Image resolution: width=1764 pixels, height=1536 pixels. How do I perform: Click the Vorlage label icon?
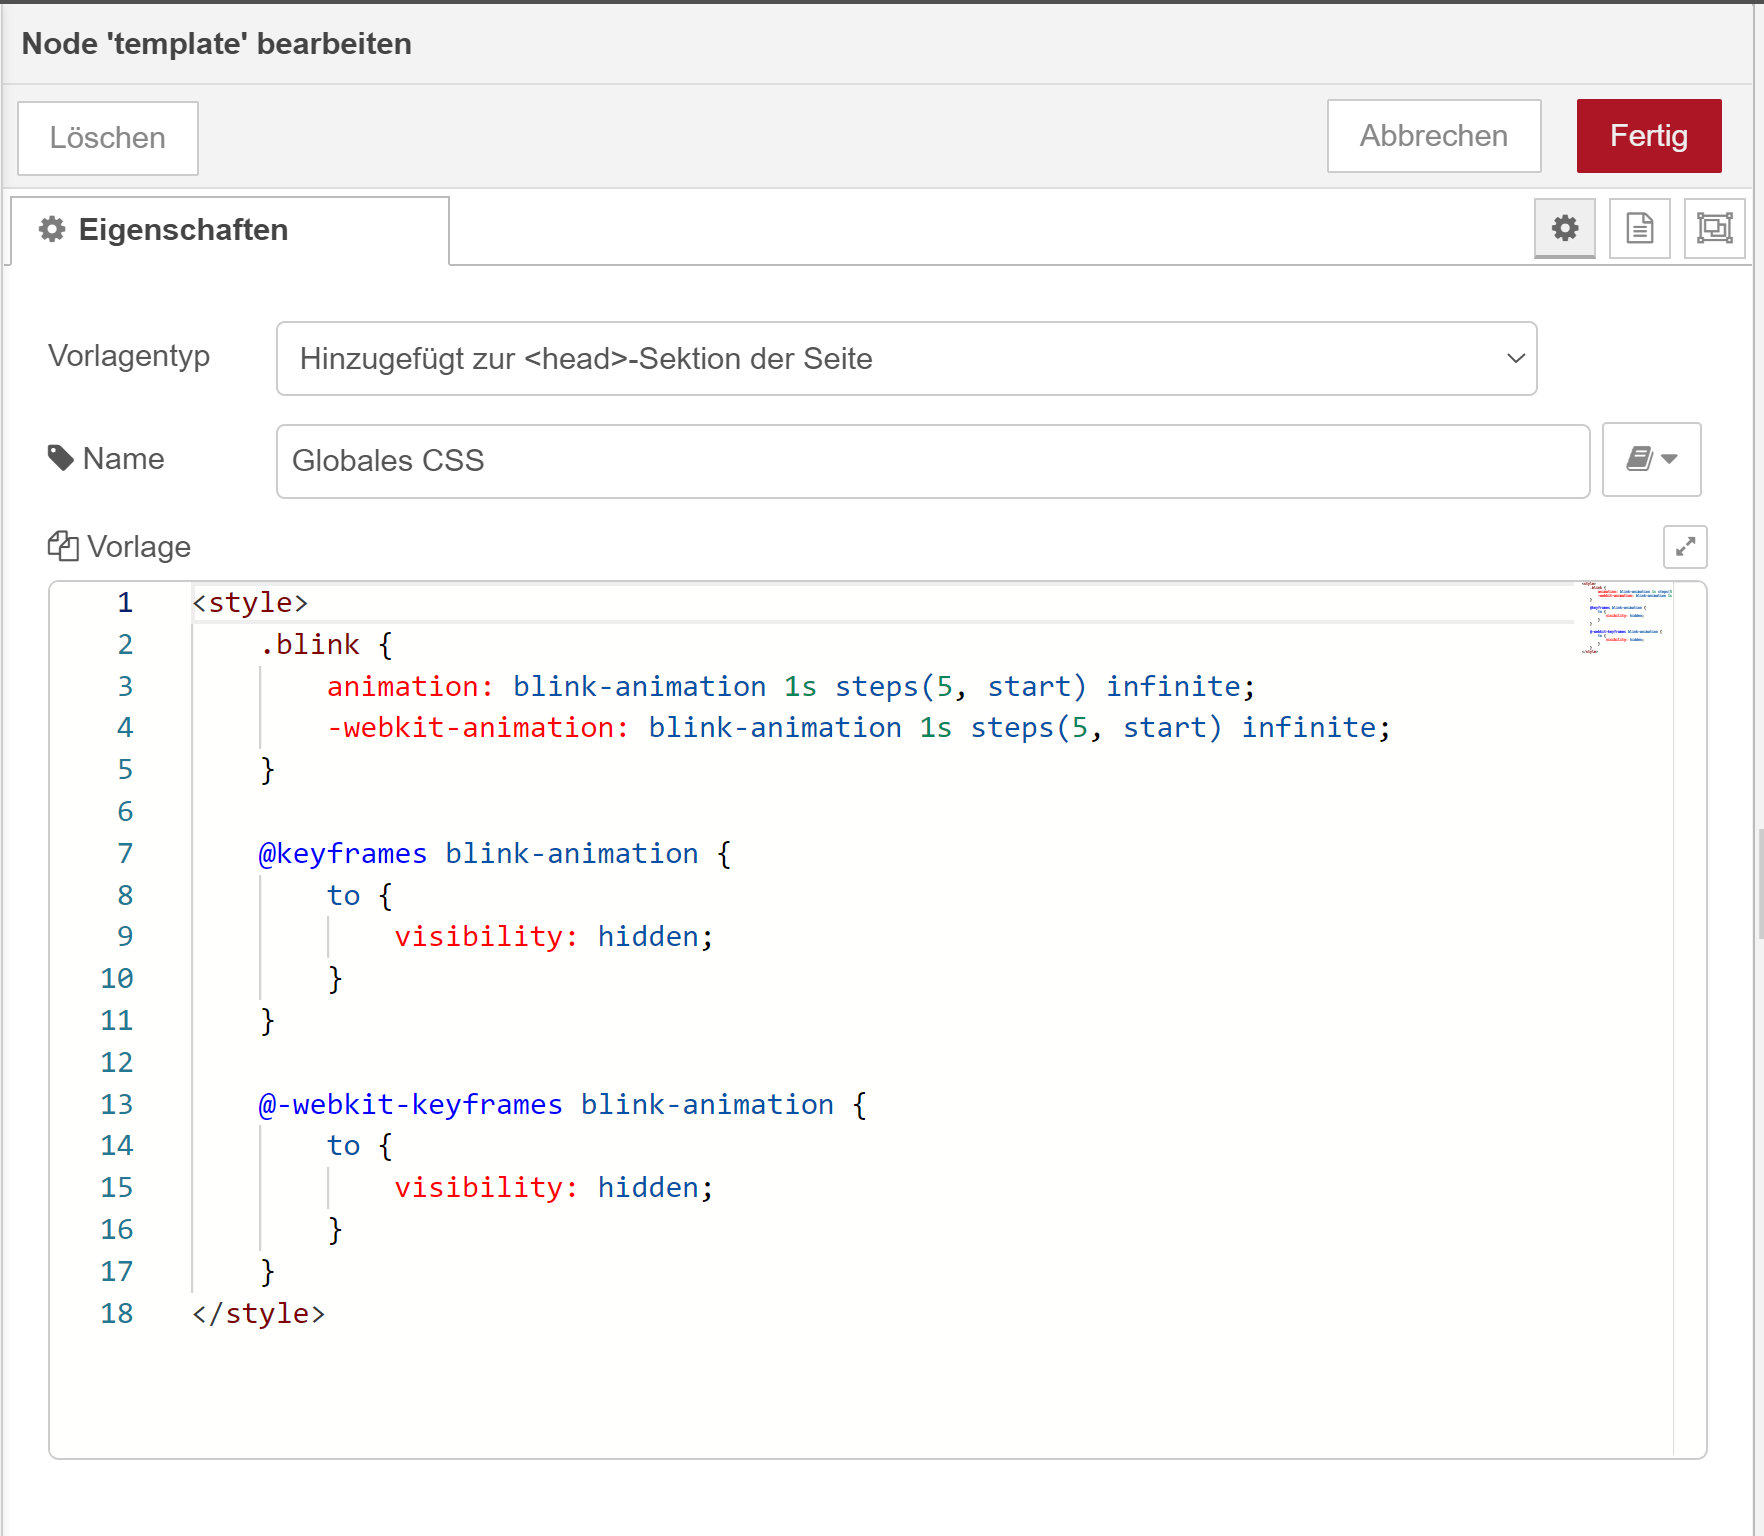63,546
